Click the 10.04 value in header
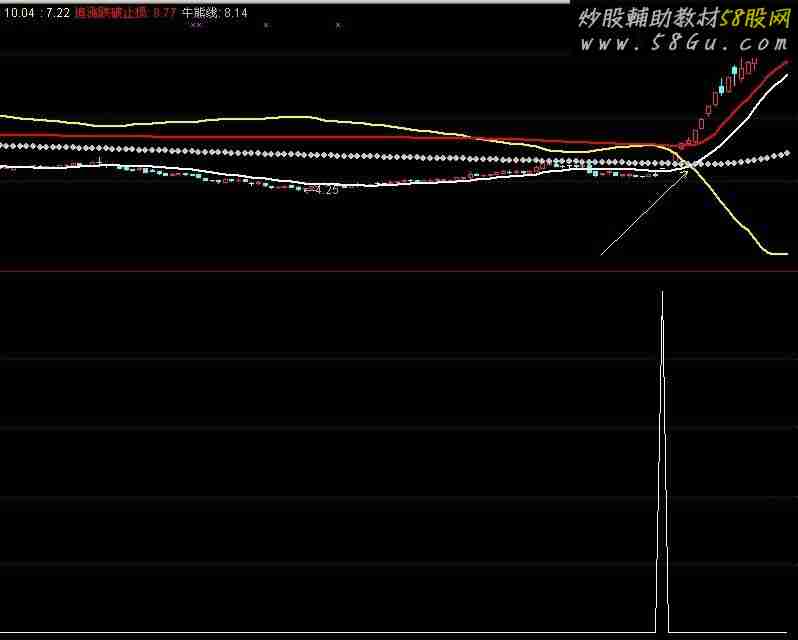The image size is (798, 640). [17, 13]
